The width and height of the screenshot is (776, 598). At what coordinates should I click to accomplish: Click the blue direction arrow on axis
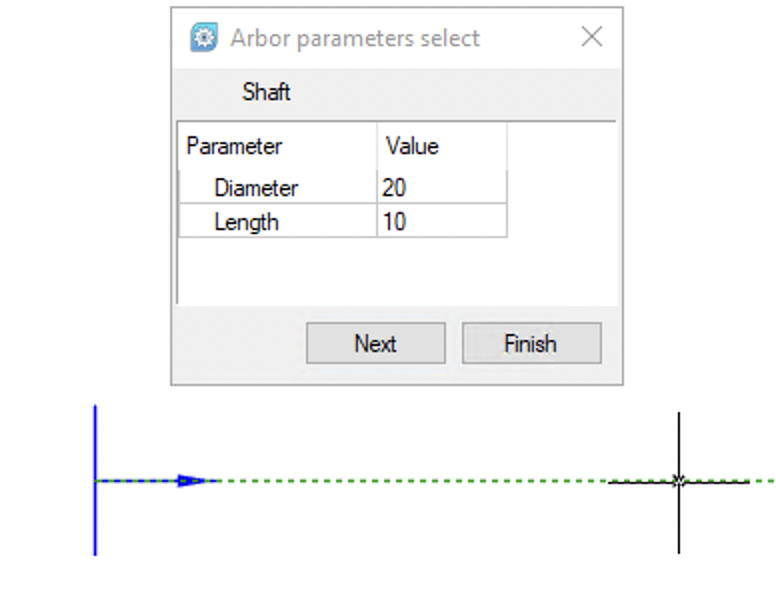[x=197, y=481]
